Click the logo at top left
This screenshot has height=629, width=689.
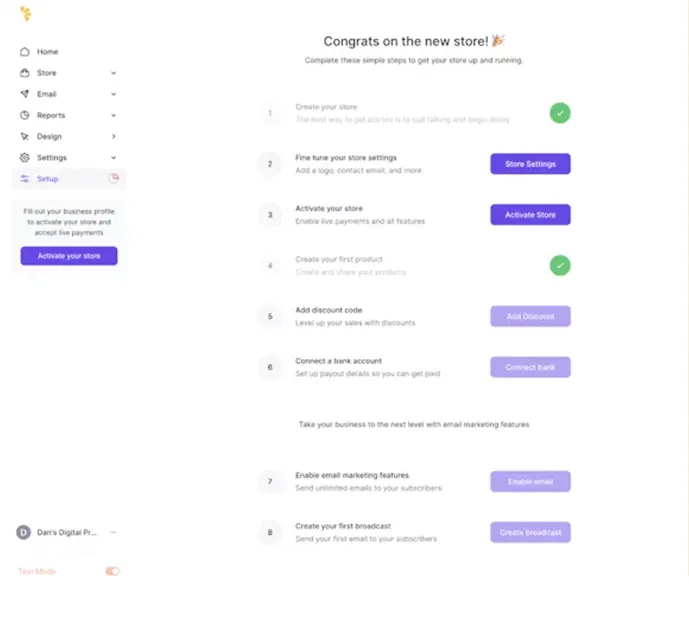(26, 14)
